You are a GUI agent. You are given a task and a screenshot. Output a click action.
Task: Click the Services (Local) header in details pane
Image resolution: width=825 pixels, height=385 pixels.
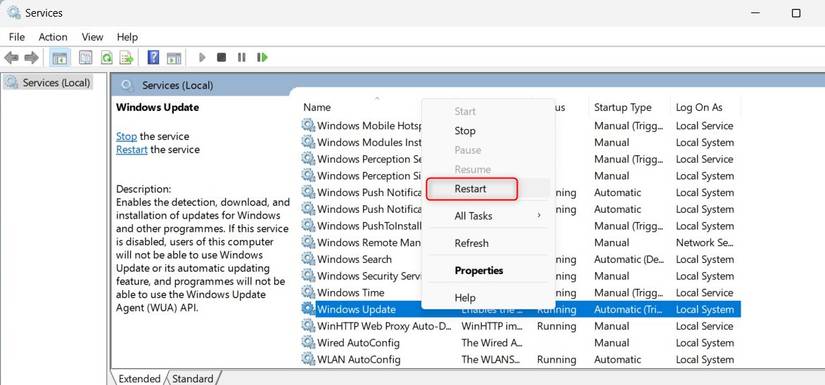click(x=177, y=85)
